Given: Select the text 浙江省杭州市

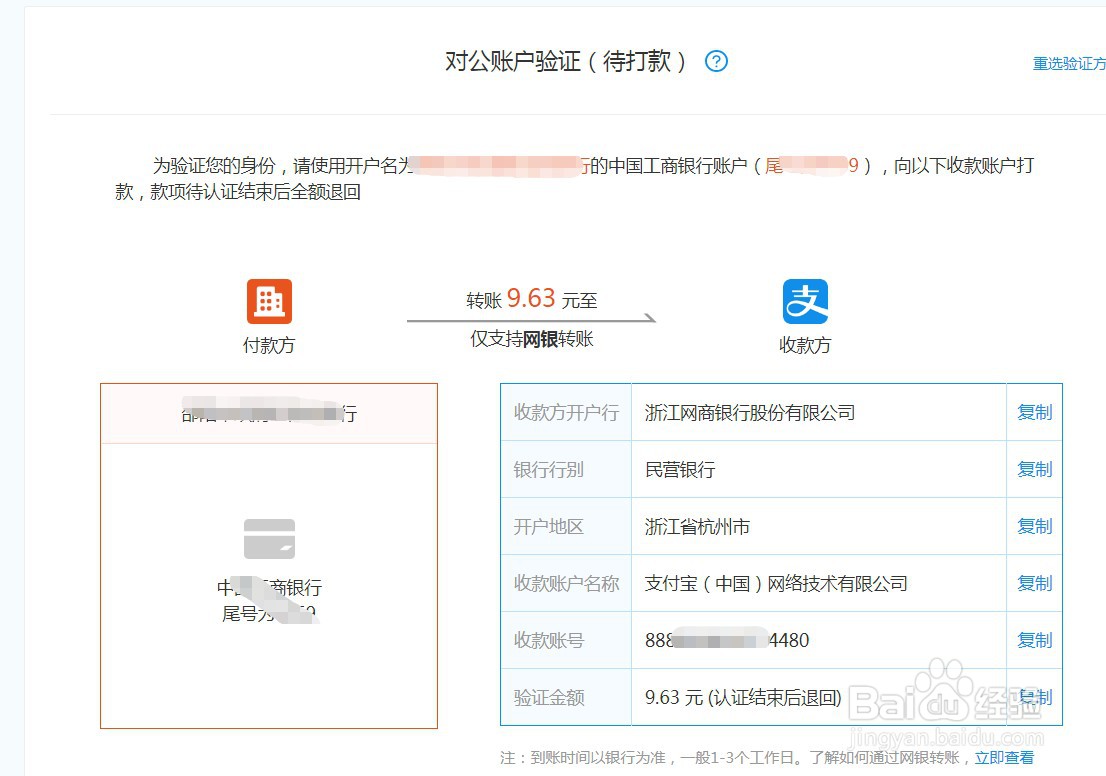Looking at the screenshot, I should tap(697, 526).
